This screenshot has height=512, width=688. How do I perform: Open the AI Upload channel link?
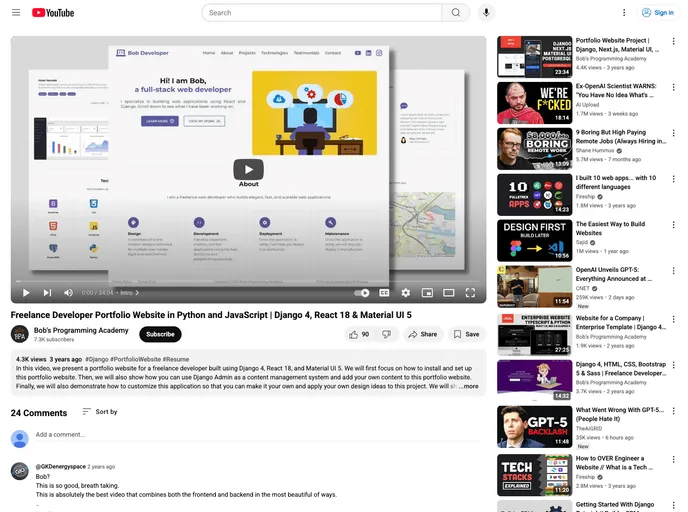(587, 104)
